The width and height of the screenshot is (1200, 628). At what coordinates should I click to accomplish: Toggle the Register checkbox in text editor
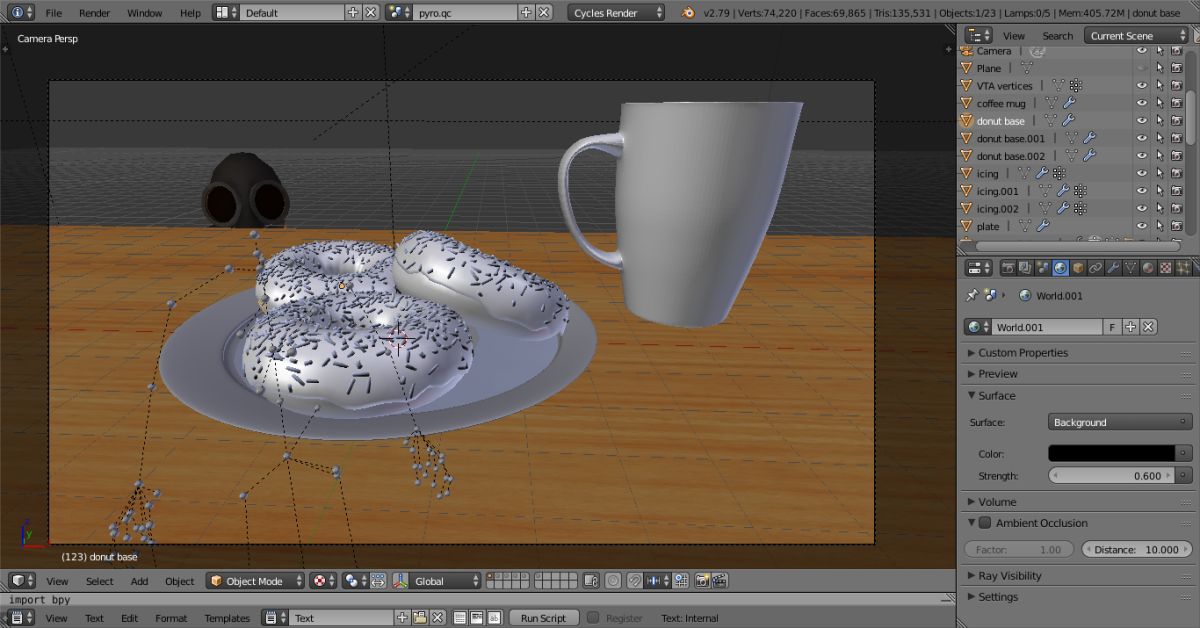point(592,618)
